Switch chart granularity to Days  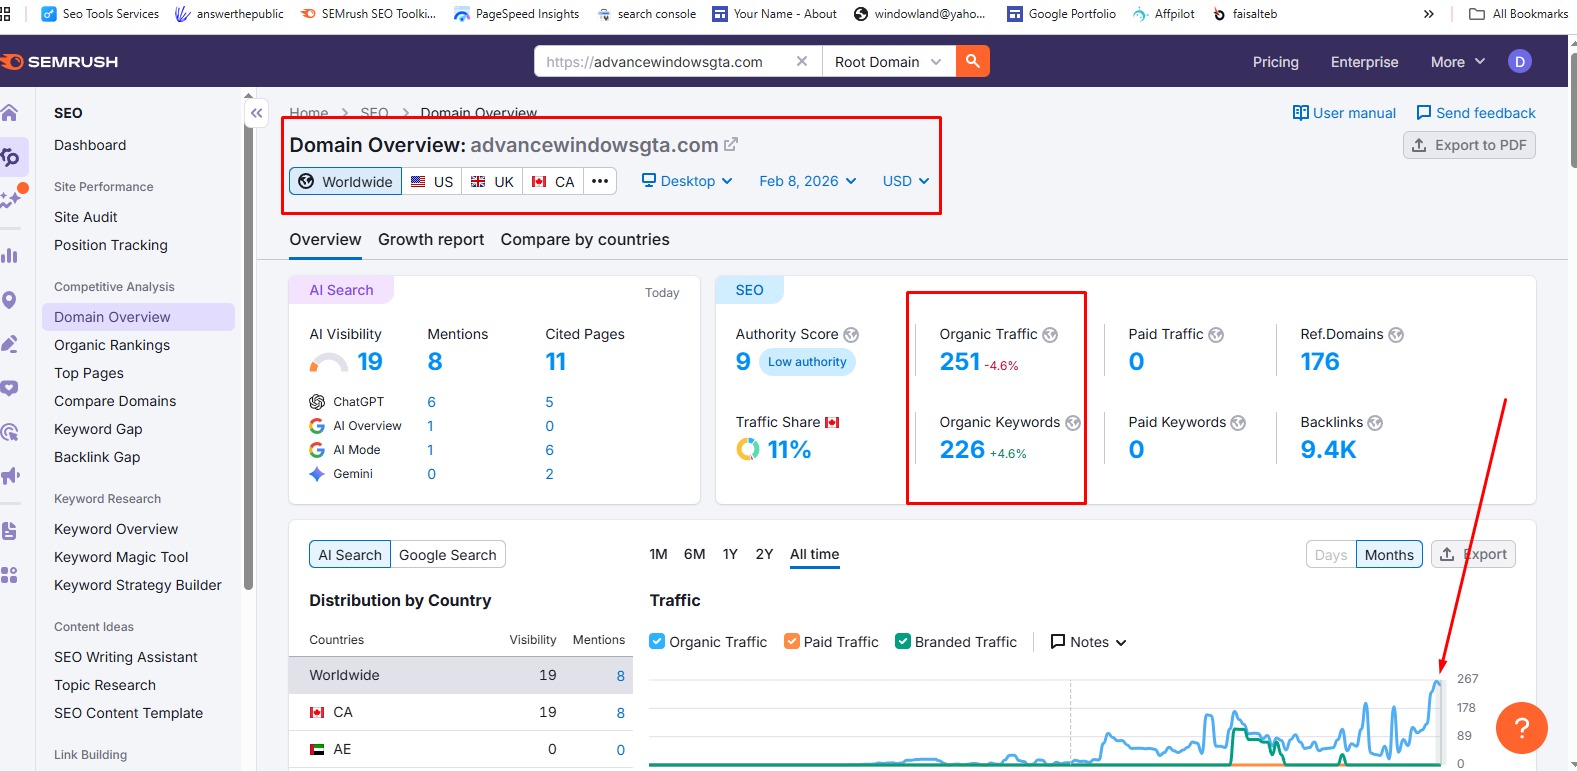(x=1331, y=555)
